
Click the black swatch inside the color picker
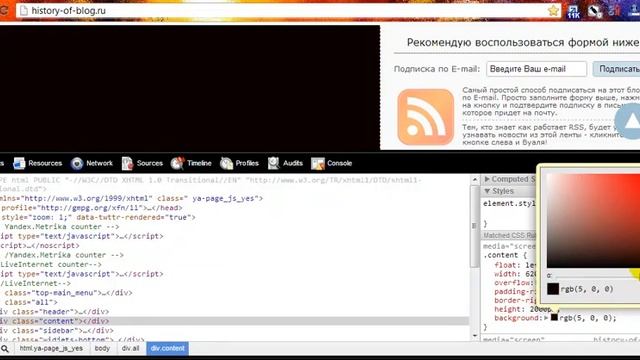[553, 289]
